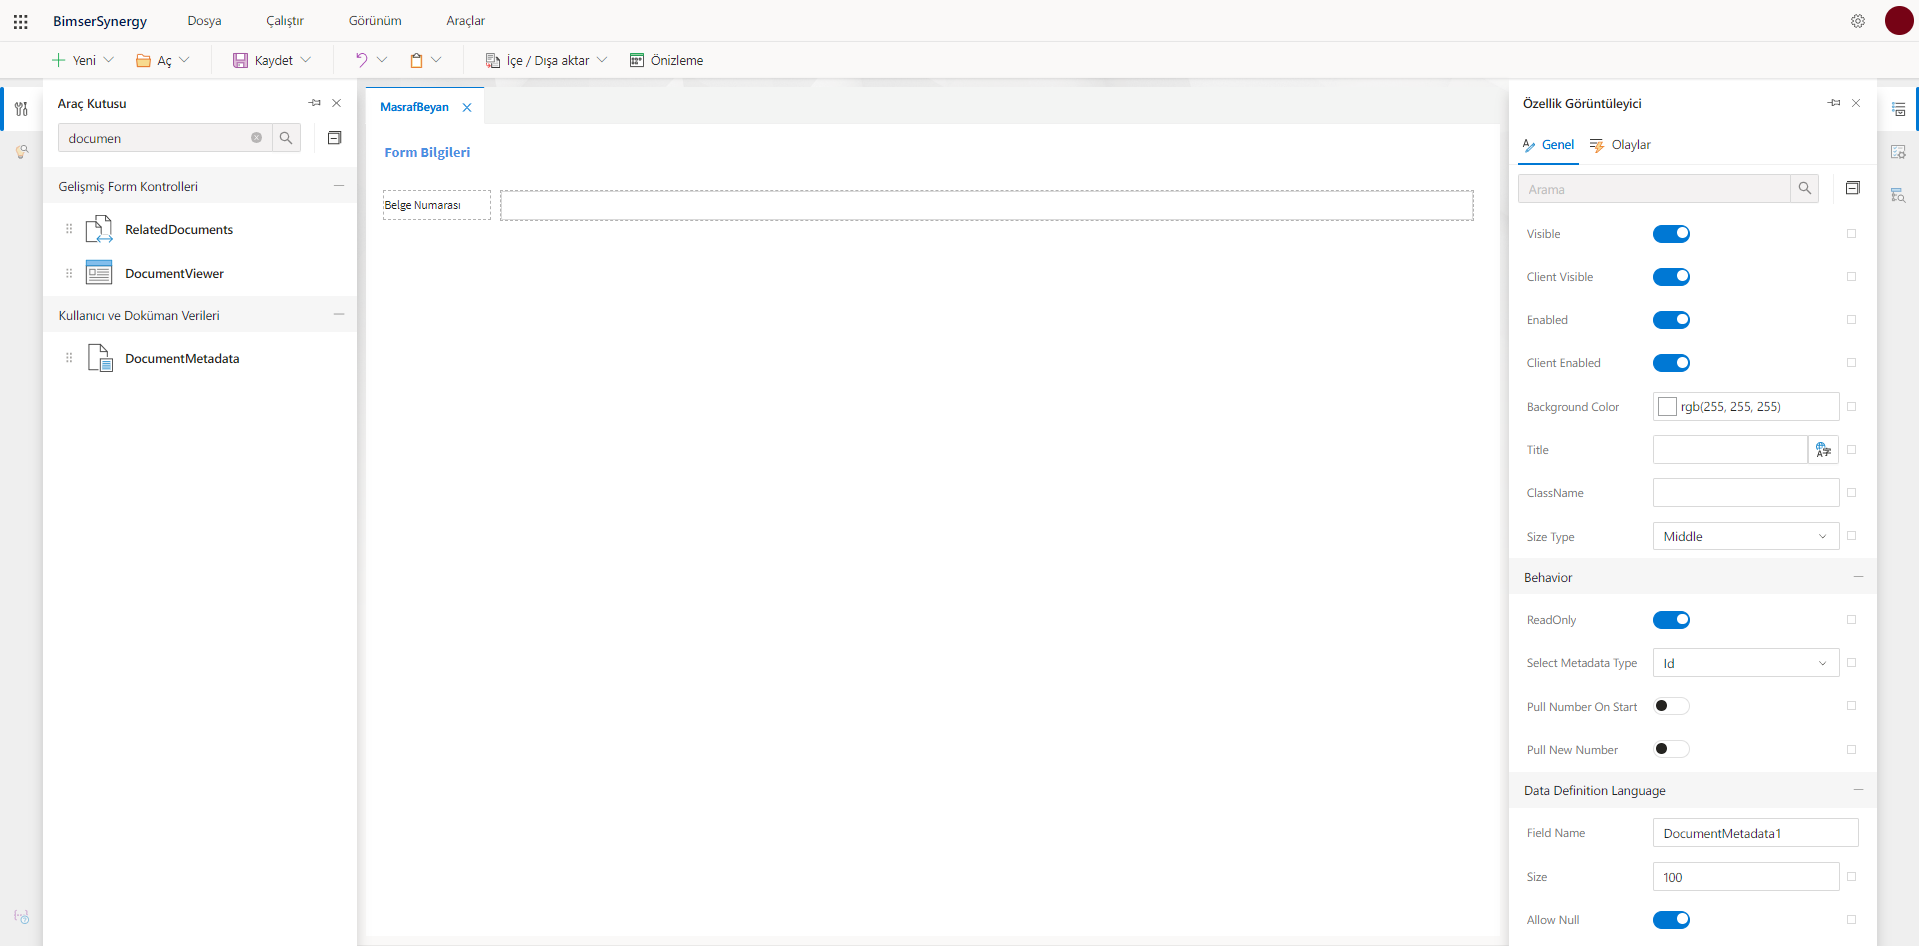Image resolution: width=1919 pixels, height=946 pixels.
Task: Click the Kaydet save button
Action: coord(263,60)
